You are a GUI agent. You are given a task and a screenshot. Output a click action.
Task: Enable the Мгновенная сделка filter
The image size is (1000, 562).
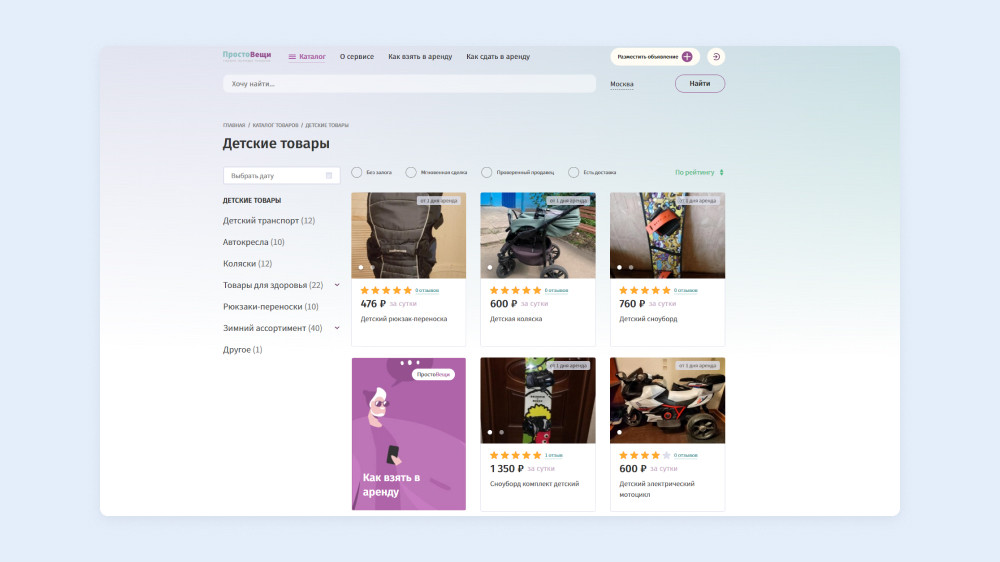411,172
